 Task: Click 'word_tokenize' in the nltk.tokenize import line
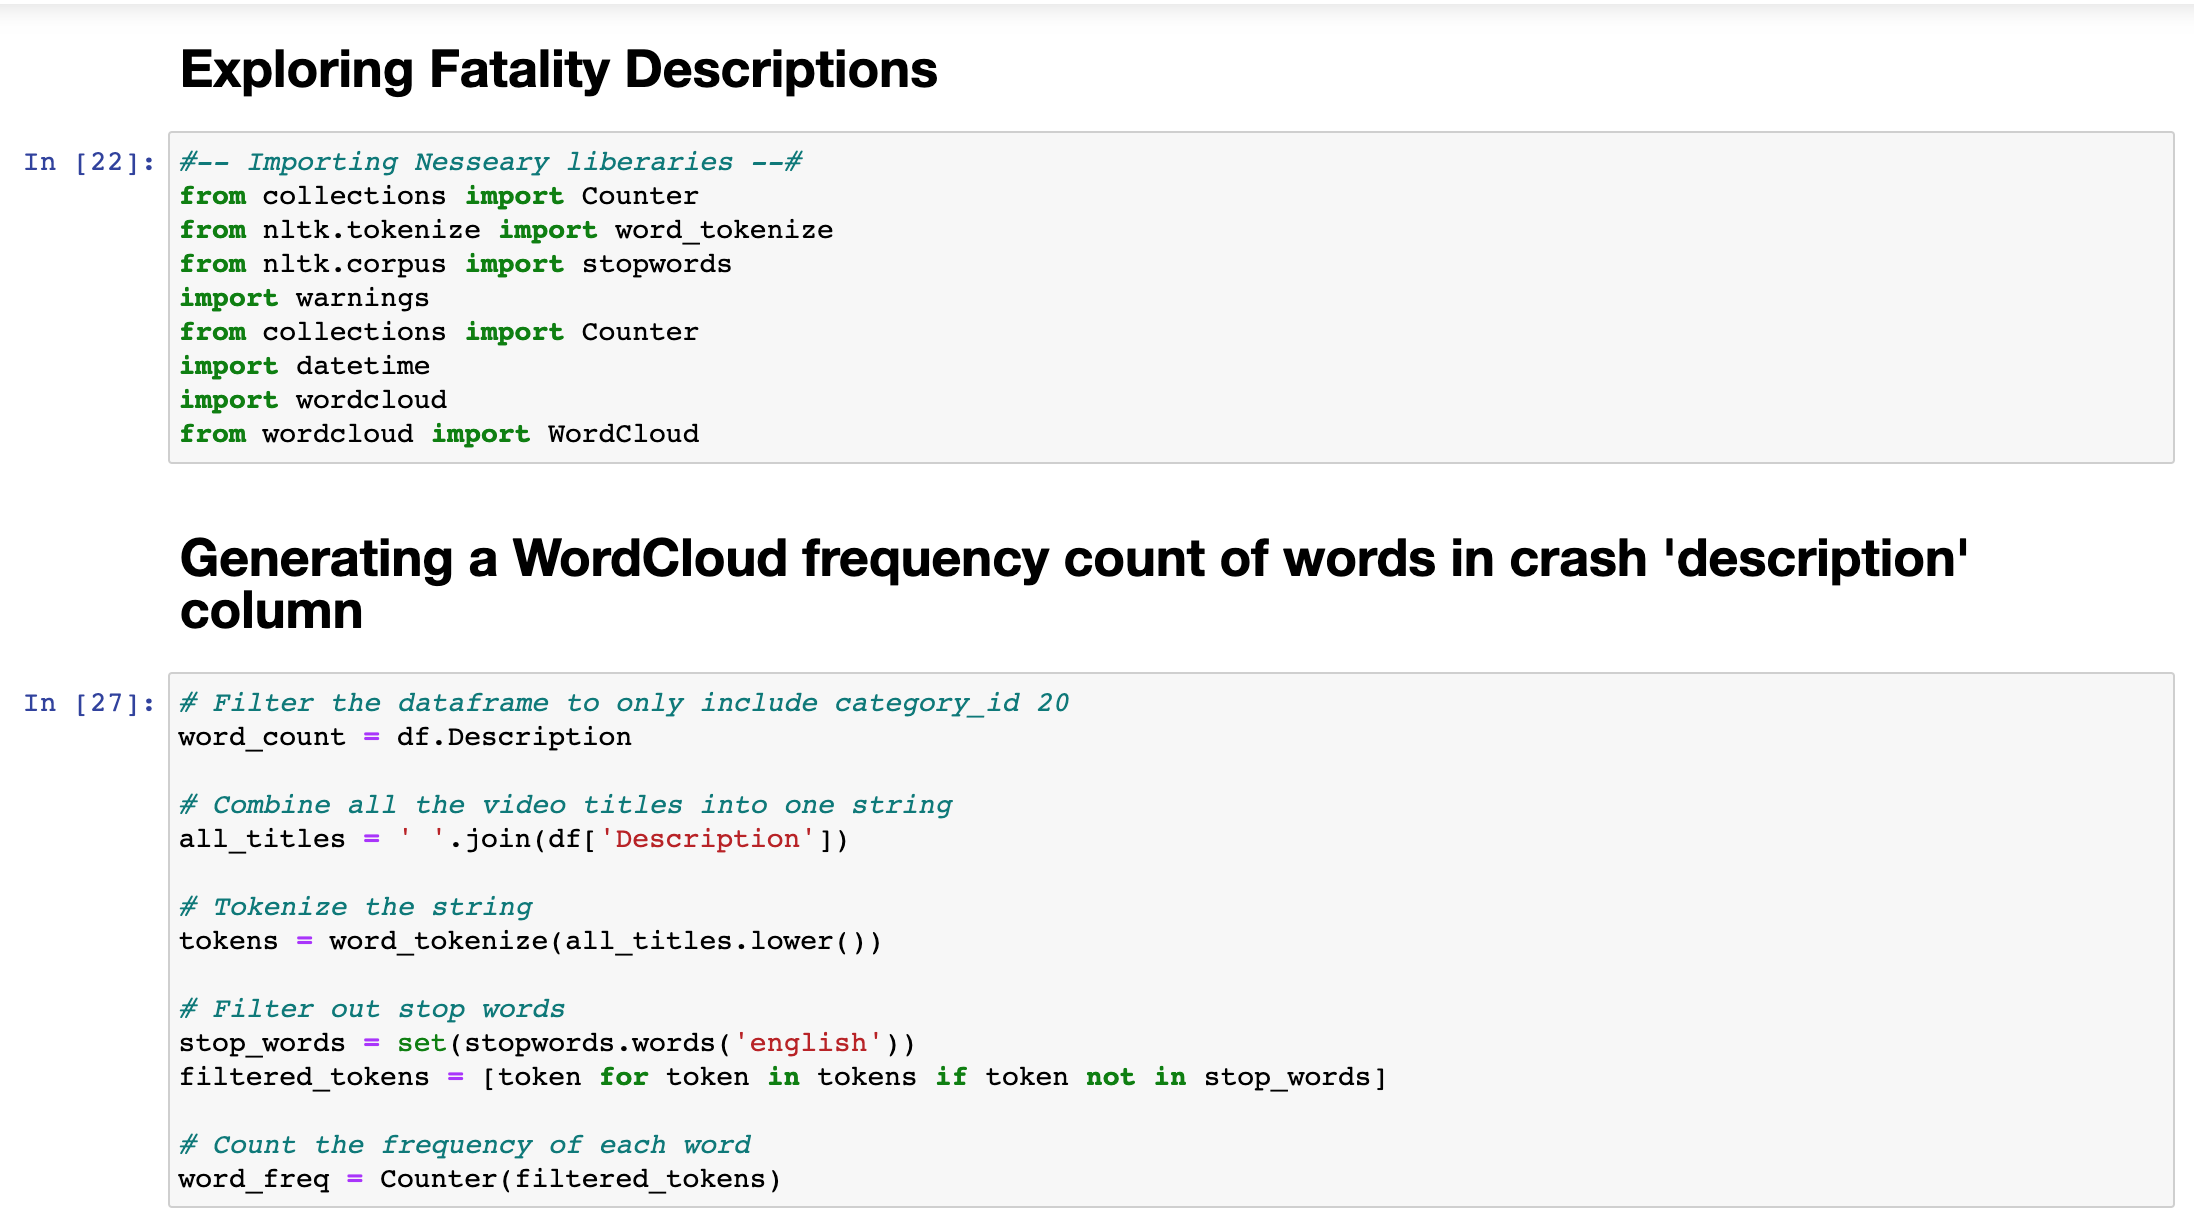pyautogui.click(x=723, y=230)
